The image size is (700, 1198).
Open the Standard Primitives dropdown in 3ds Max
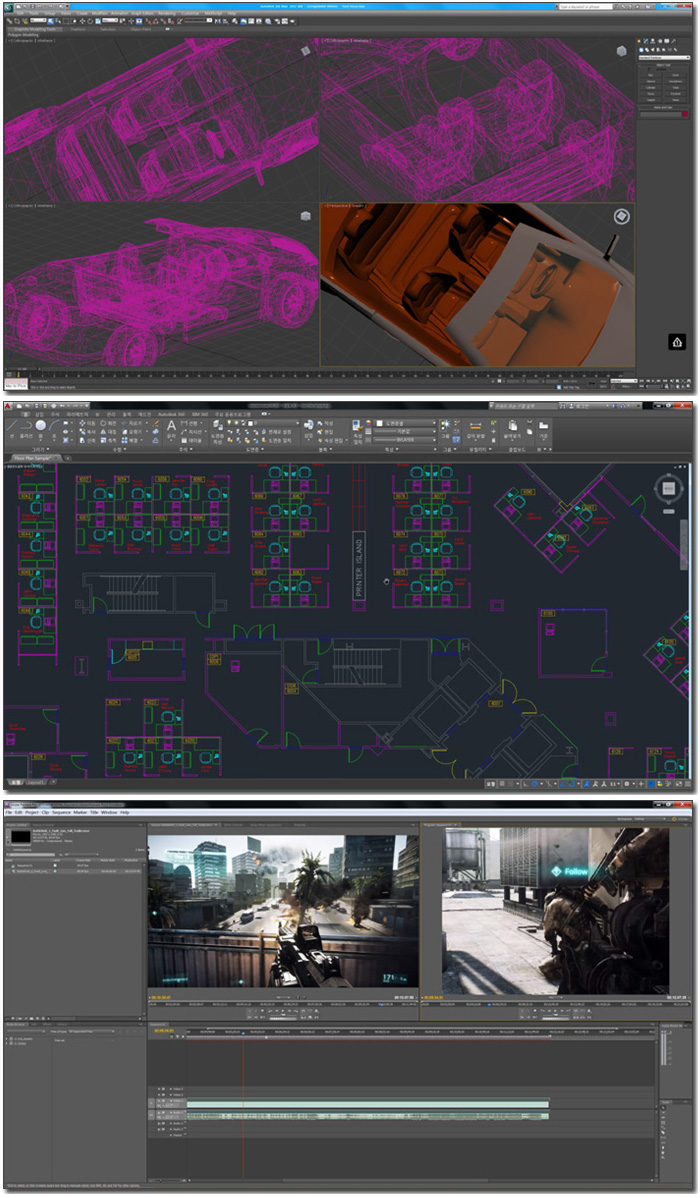(x=664, y=57)
